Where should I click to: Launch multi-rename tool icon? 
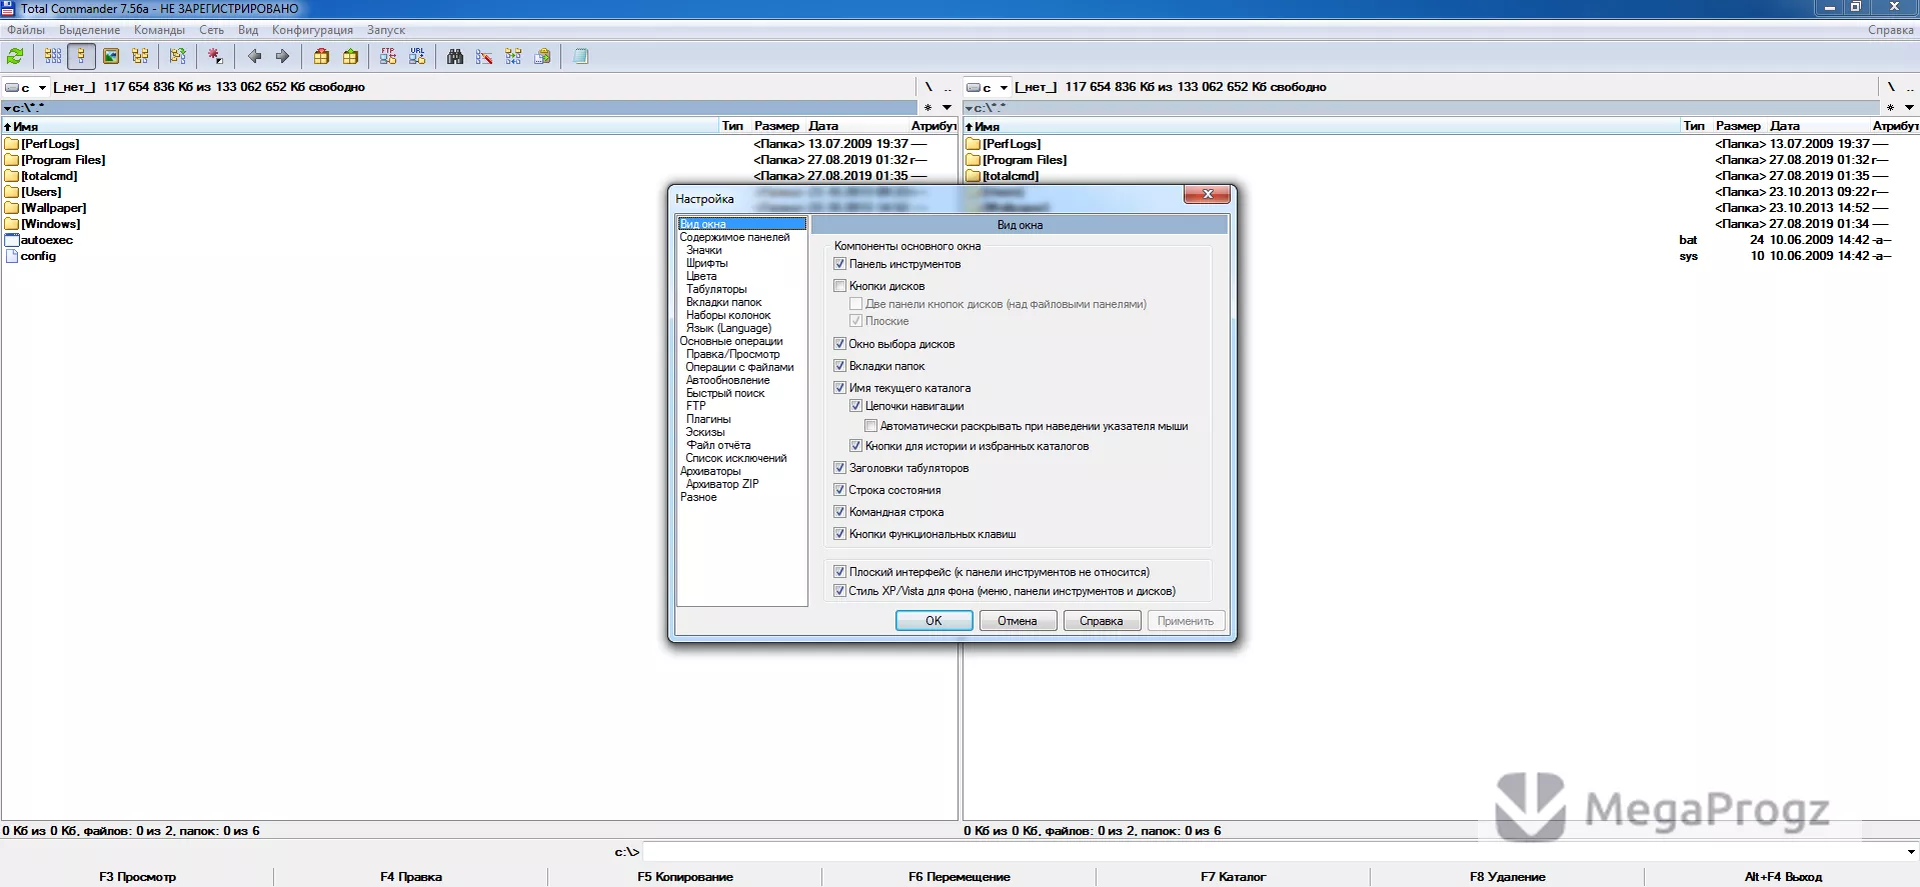tap(484, 57)
